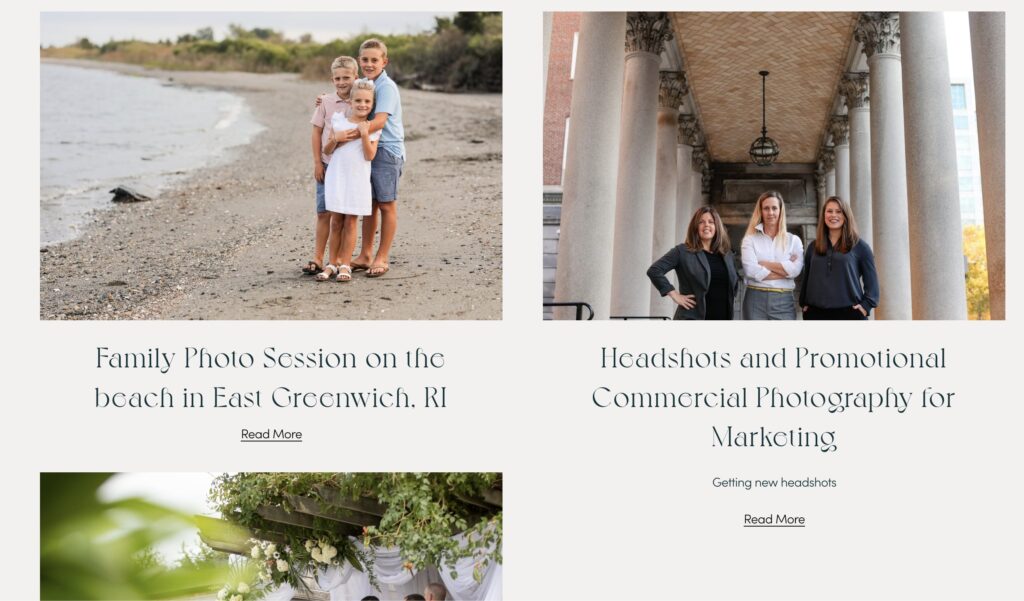
Task: Open the beach family photo thumbnail
Action: 271,165
